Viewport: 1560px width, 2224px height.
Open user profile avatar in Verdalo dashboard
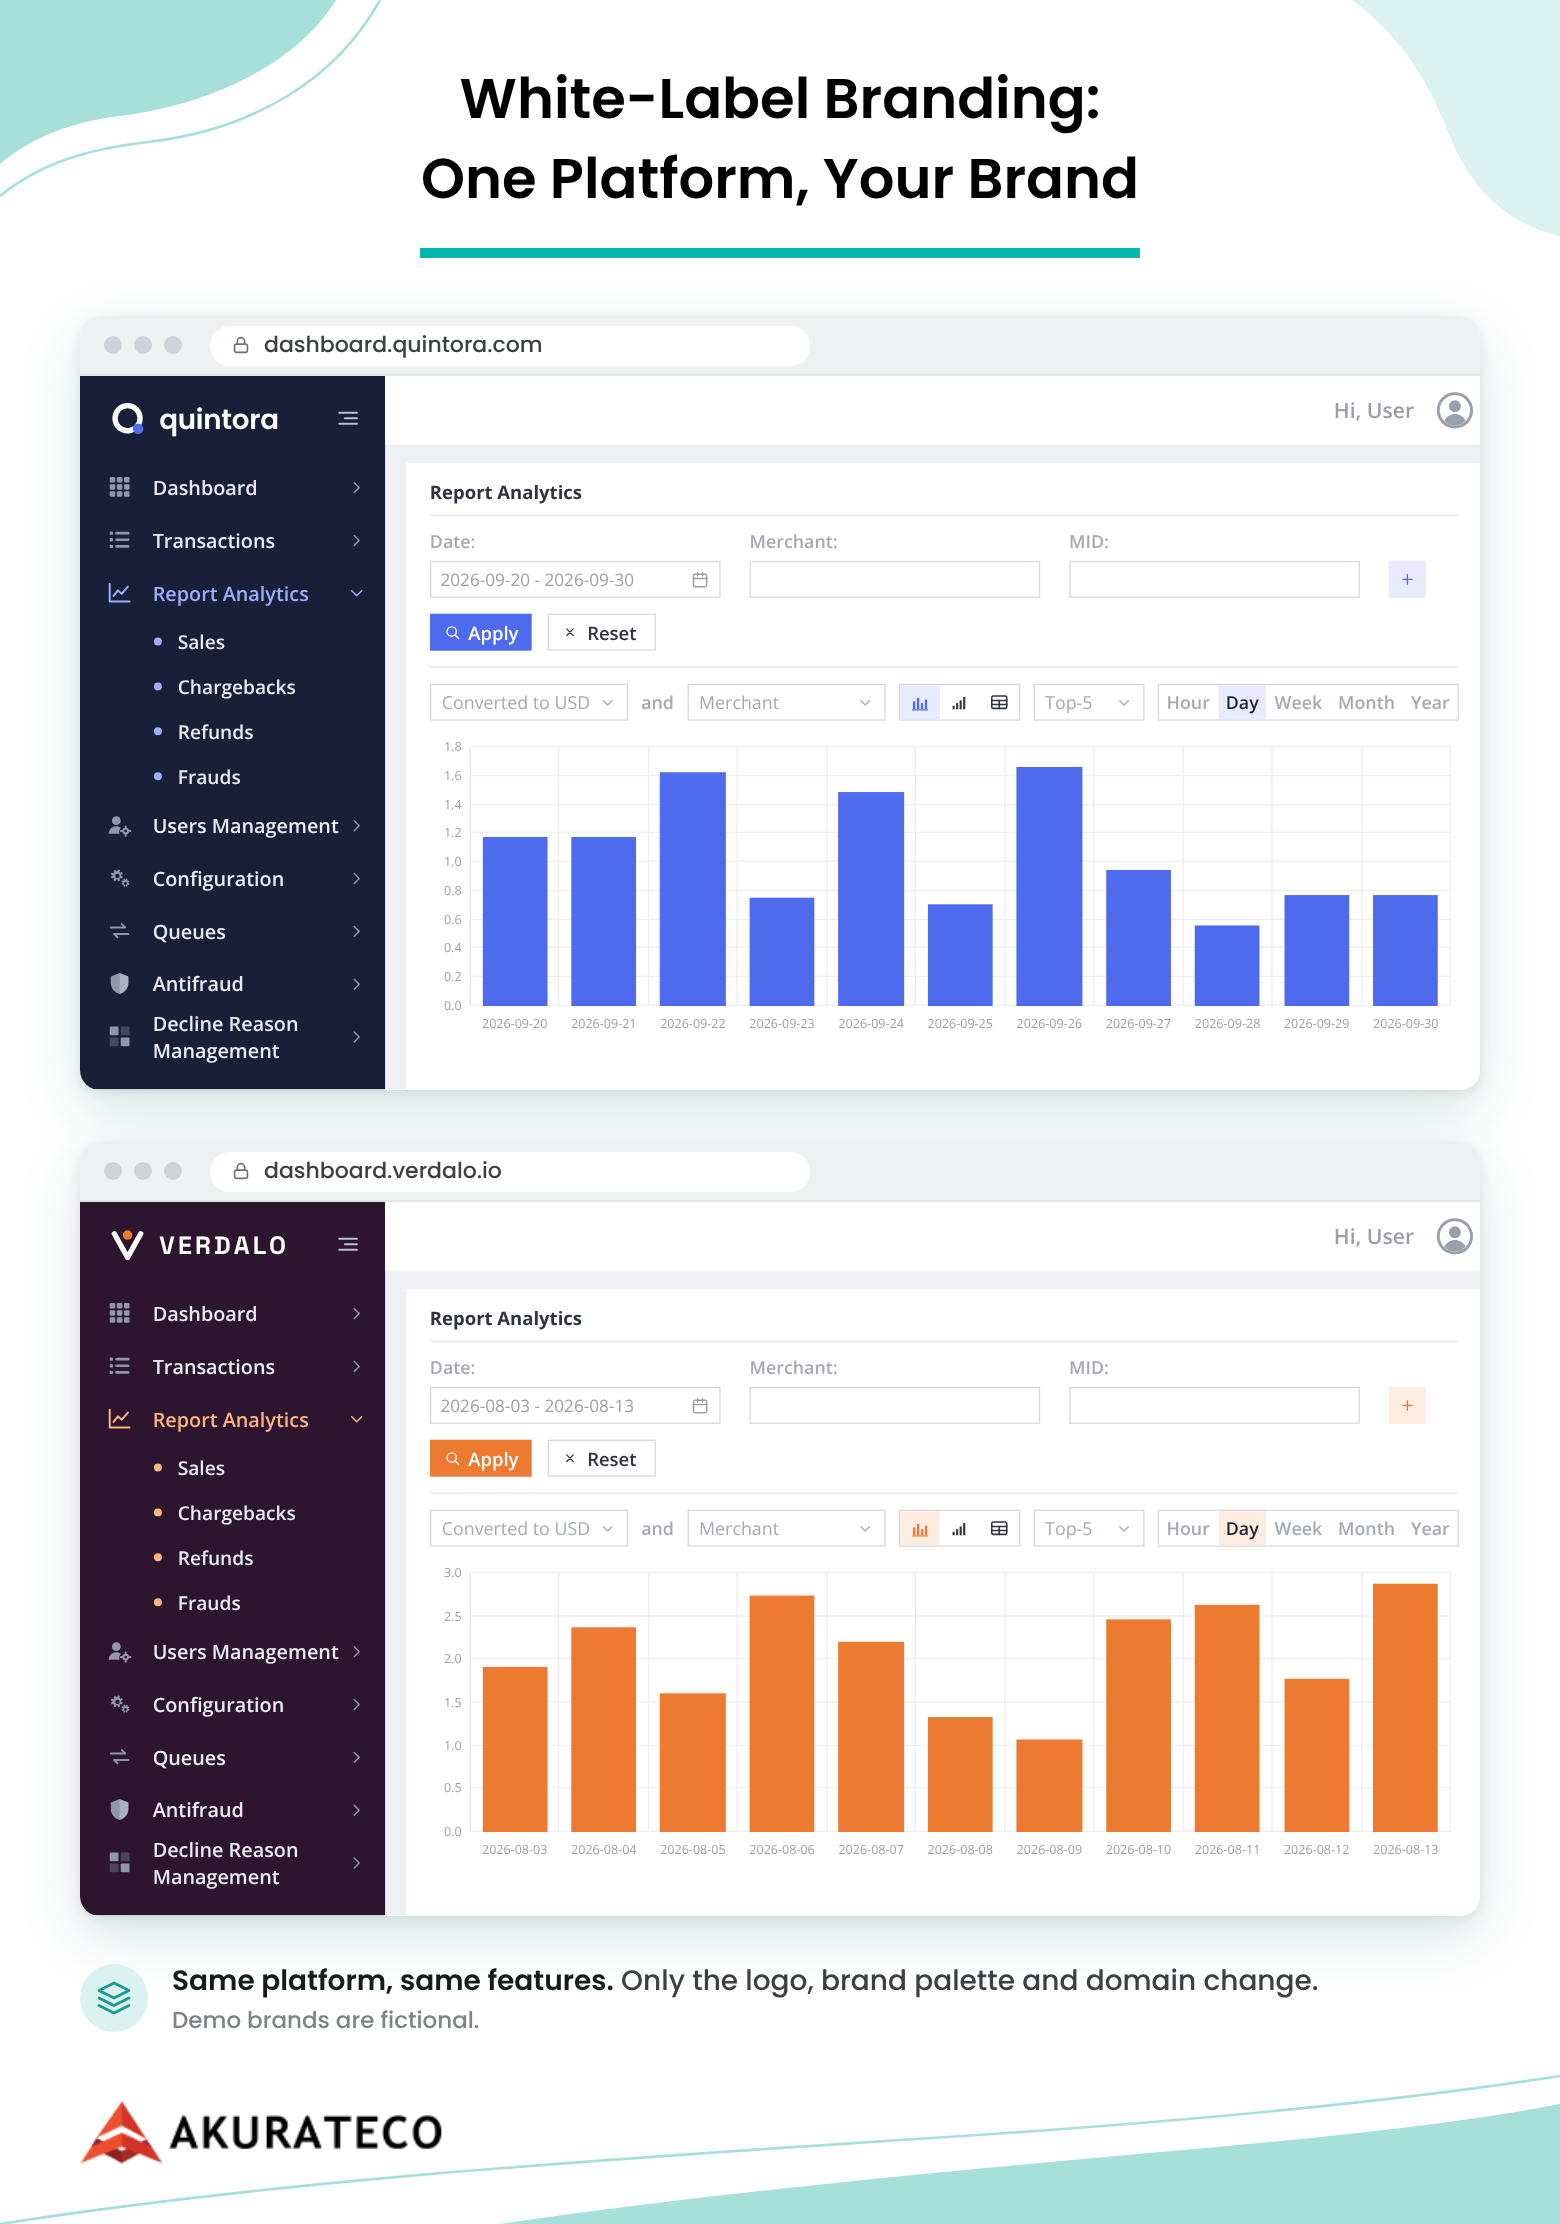[1454, 1236]
